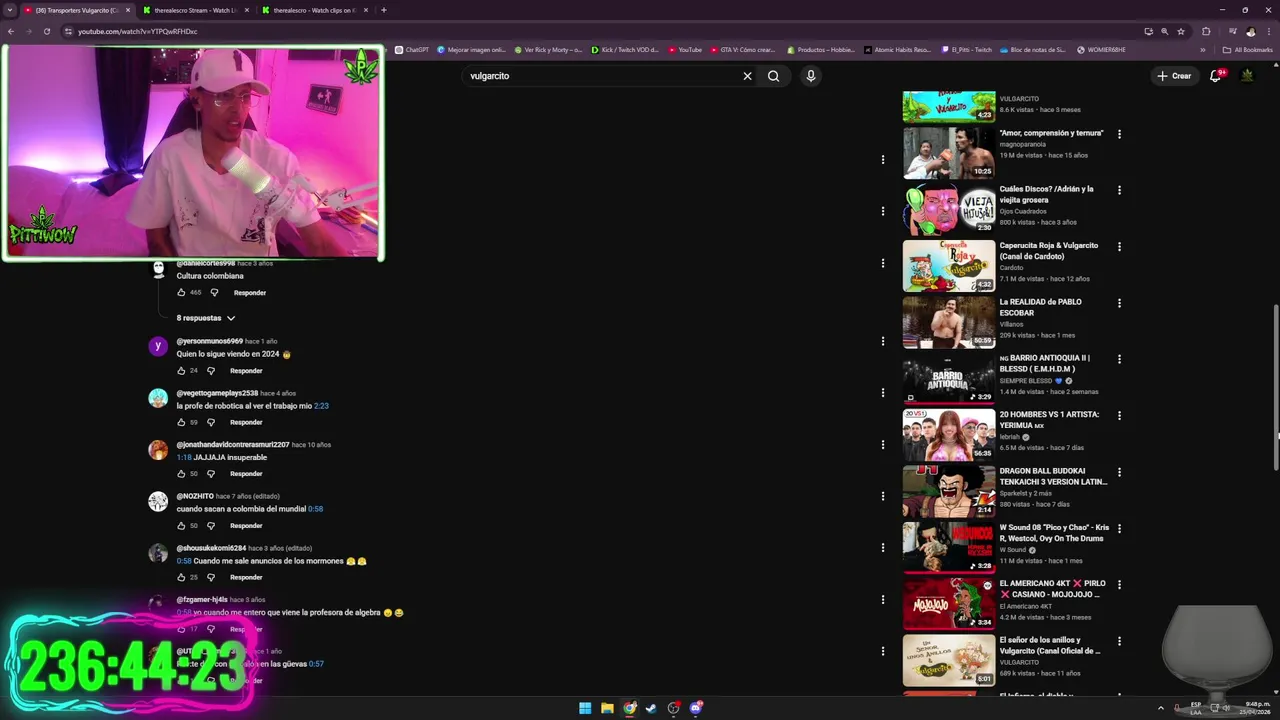Click the 'Crear' button
This screenshot has width=1280, height=720.
tap(1174, 76)
